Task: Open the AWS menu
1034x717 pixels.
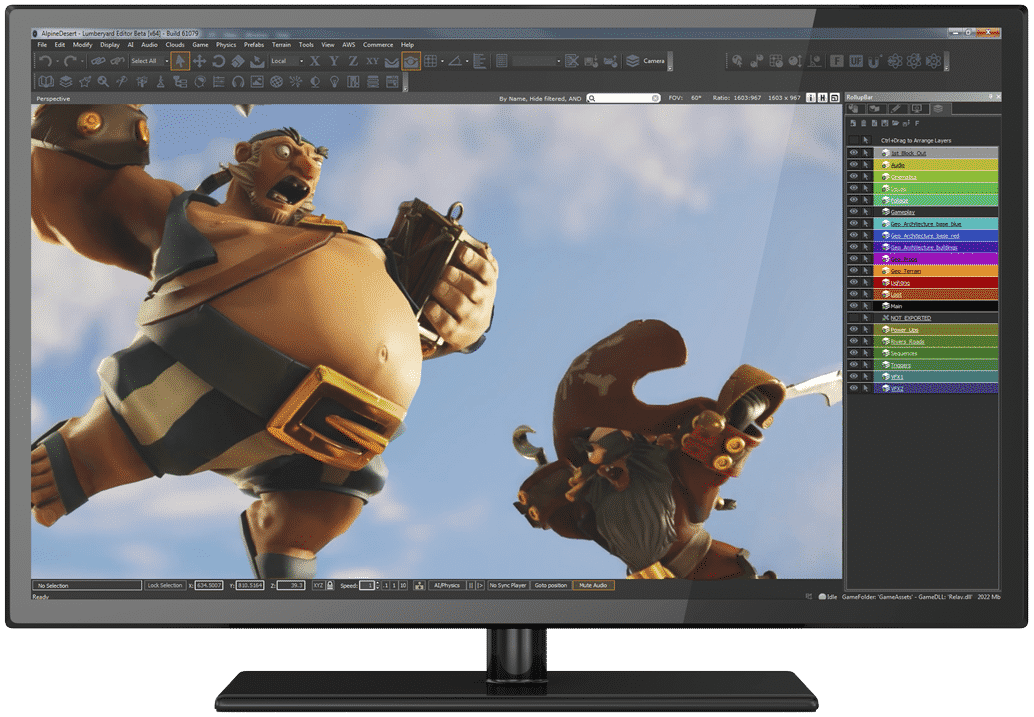Action: [x=349, y=45]
